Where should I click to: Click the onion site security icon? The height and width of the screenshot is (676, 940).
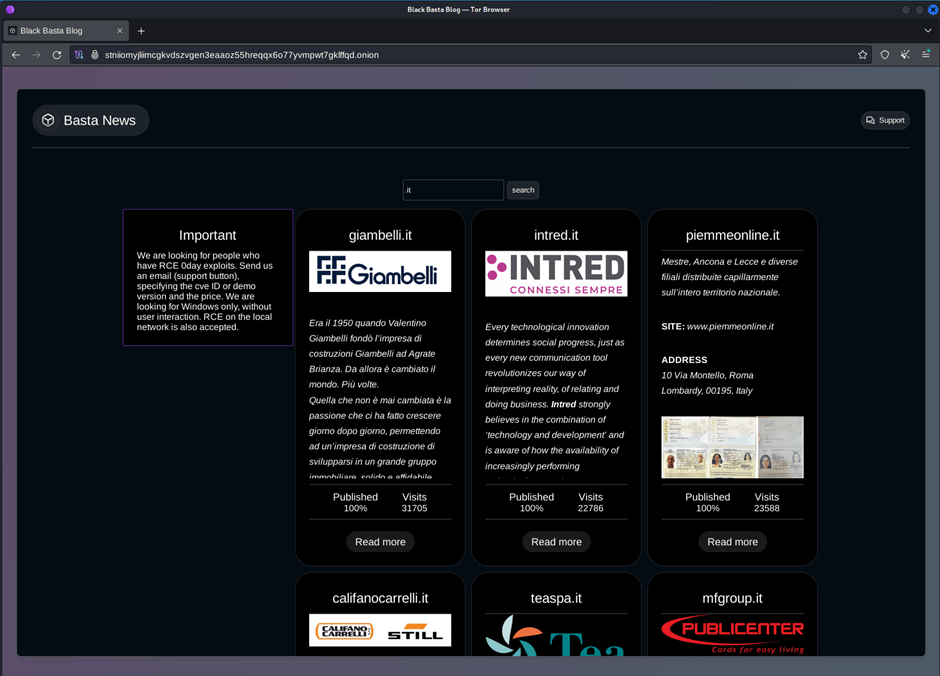(95, 55)
